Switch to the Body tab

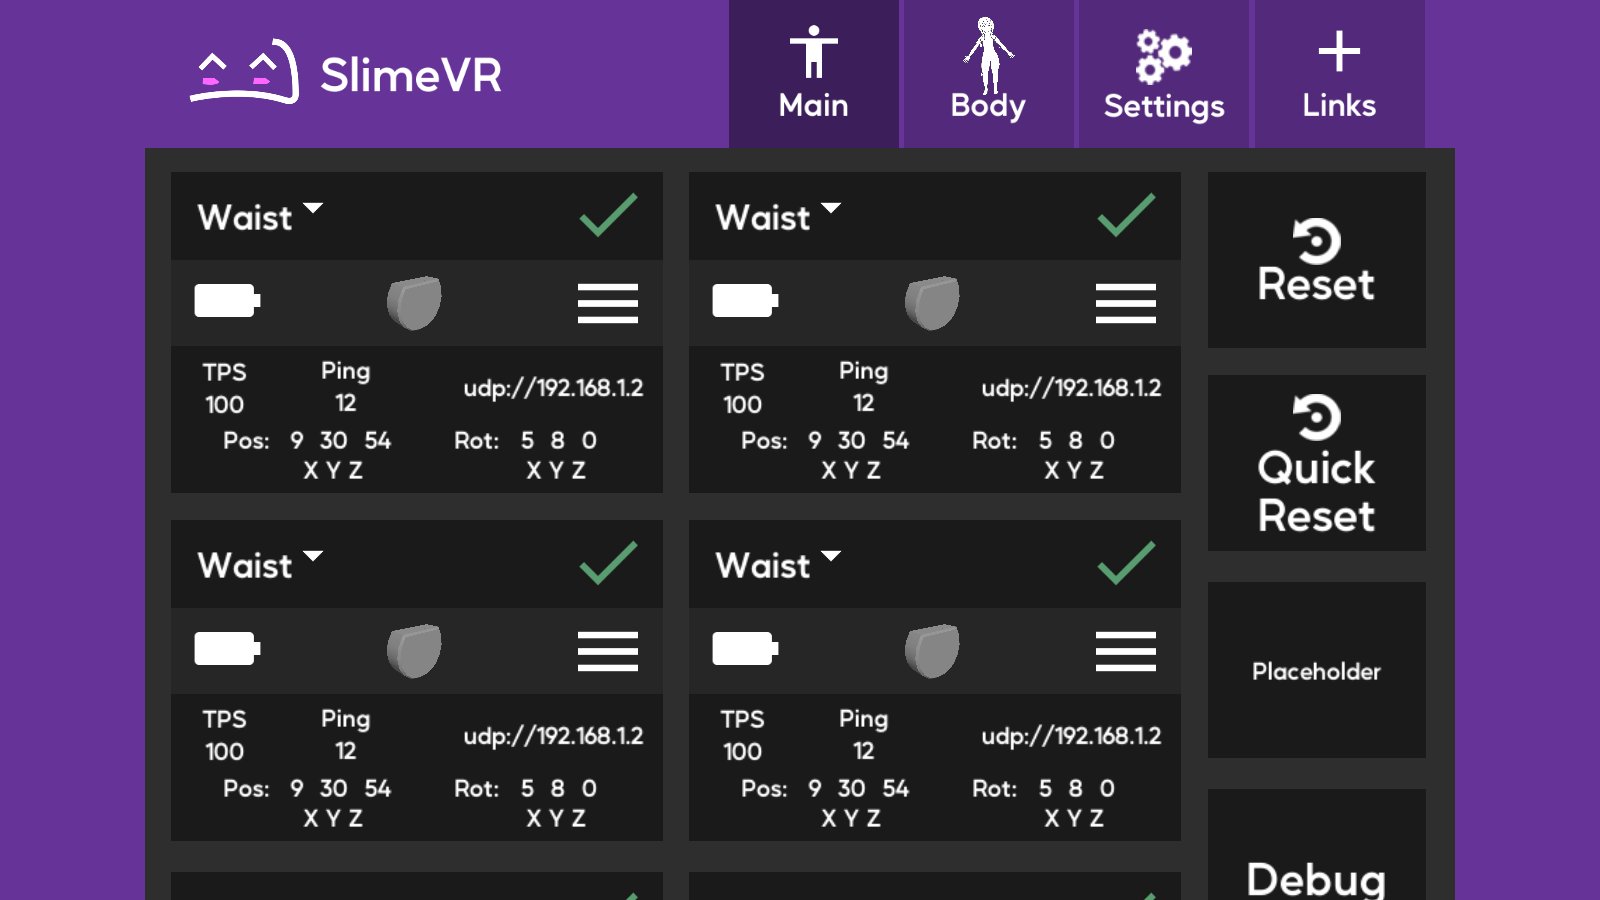coord(988,74)
